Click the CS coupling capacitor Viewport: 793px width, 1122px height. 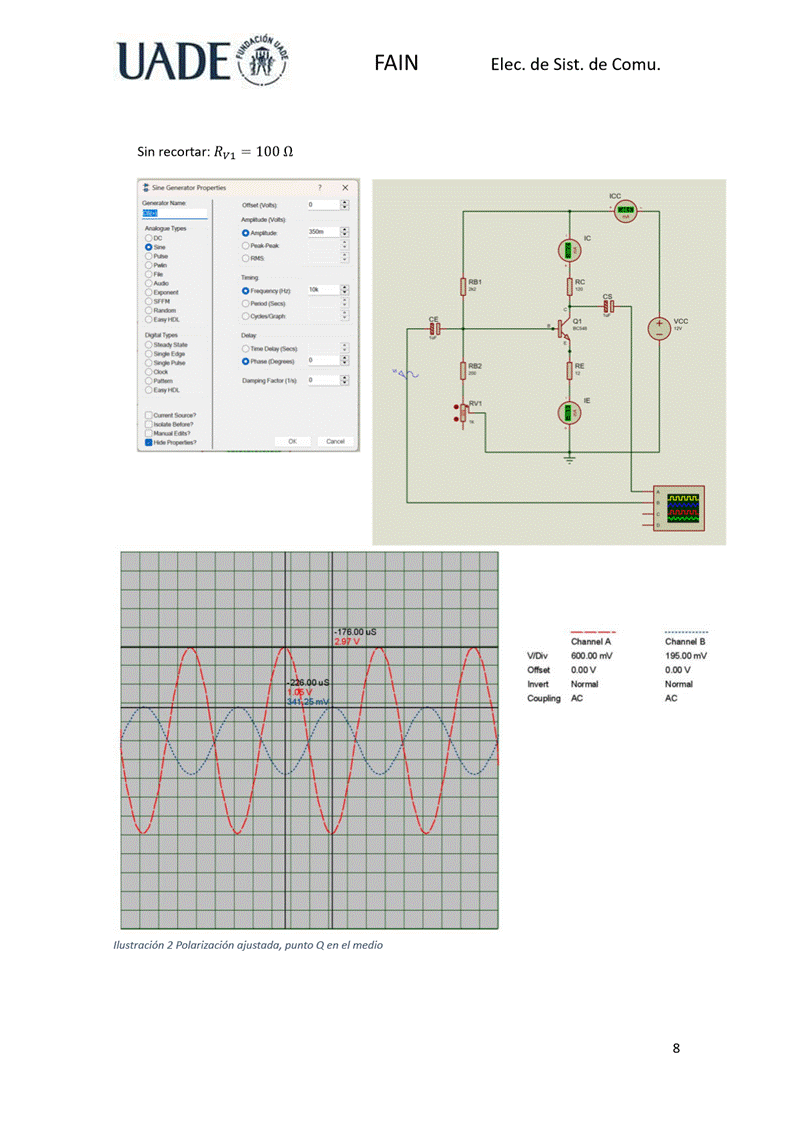coord(608,306)
